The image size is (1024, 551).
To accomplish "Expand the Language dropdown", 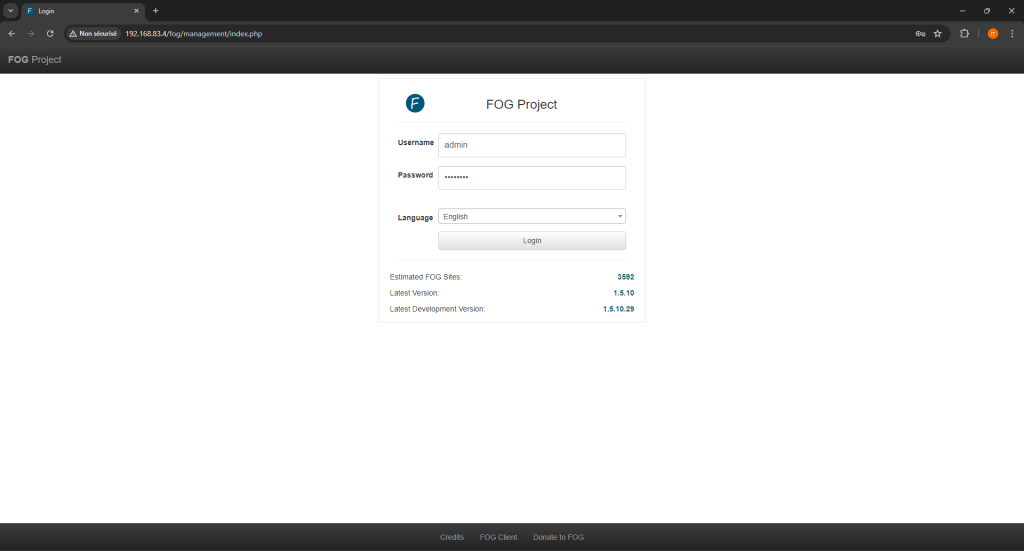I will pyautogui.click(x=532, y=216).
